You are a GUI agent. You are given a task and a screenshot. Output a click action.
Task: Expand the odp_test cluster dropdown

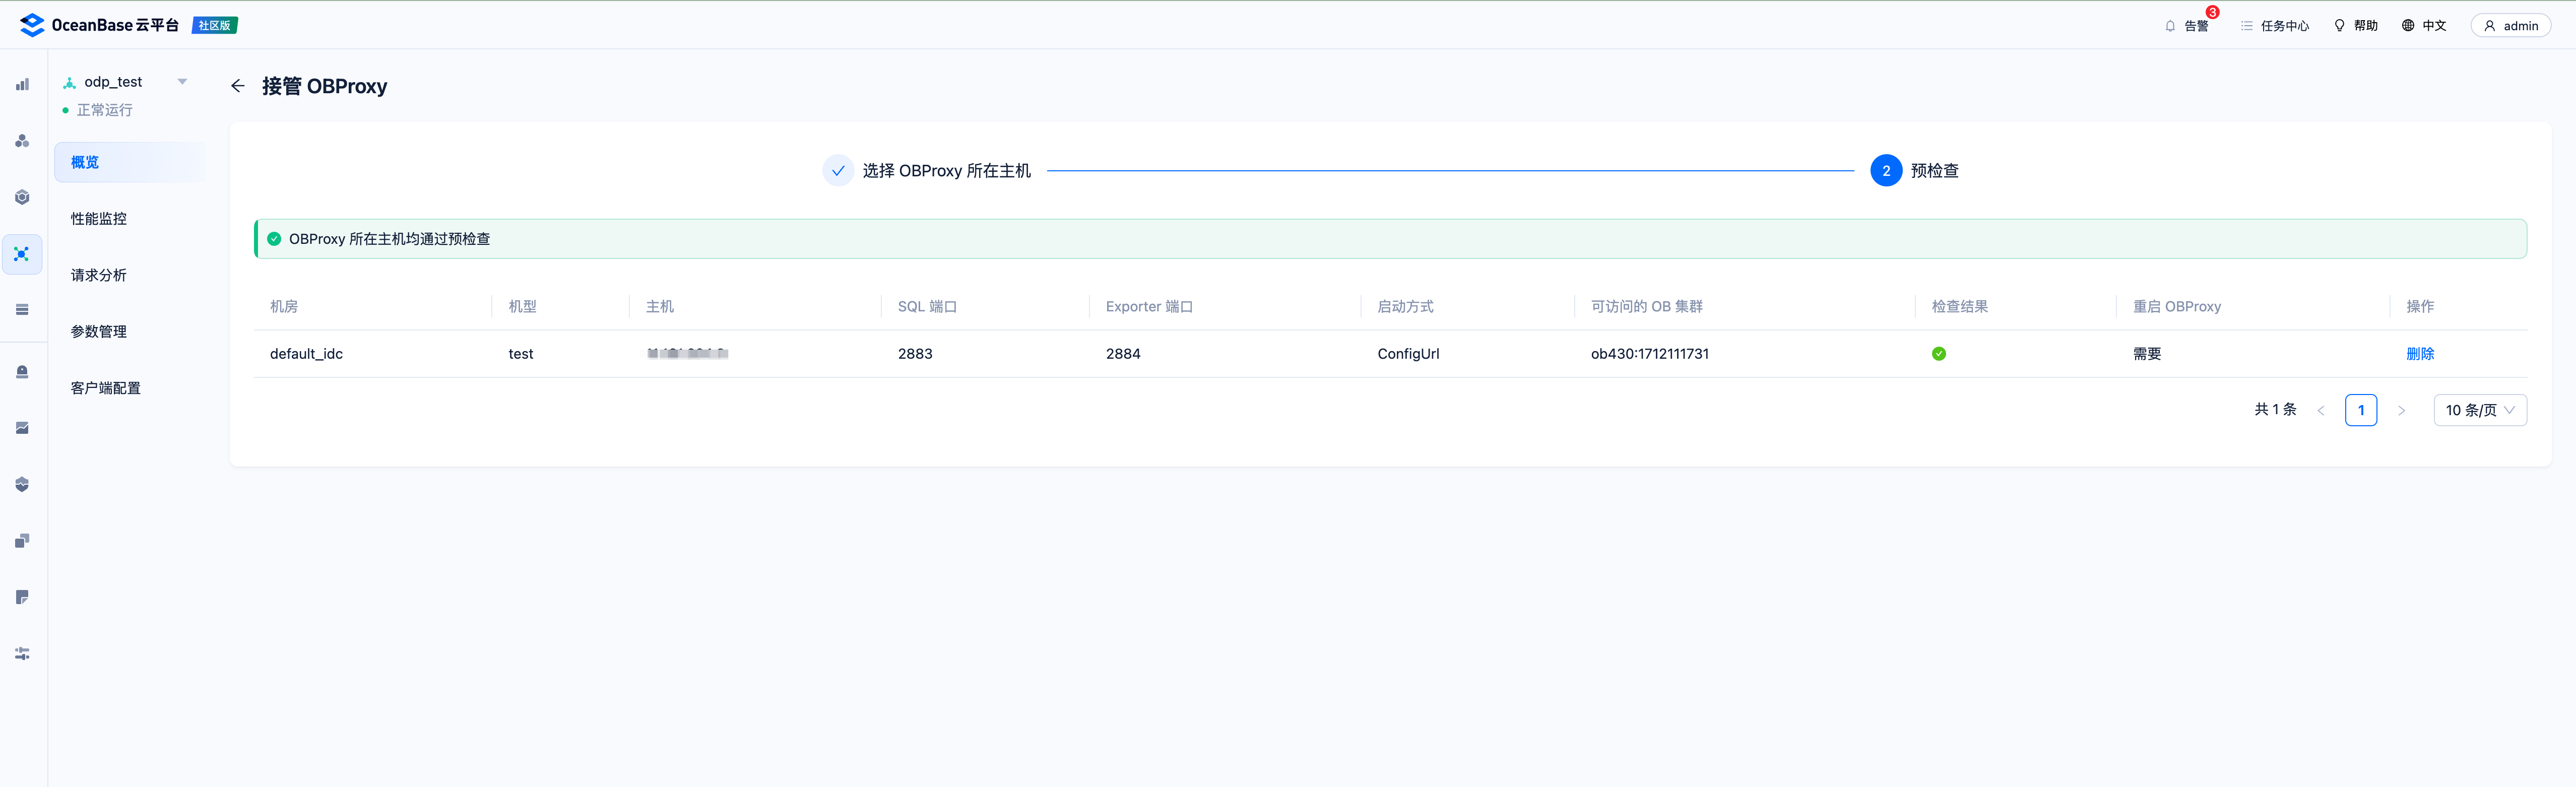pyautogui.click(x=182, y=82)
